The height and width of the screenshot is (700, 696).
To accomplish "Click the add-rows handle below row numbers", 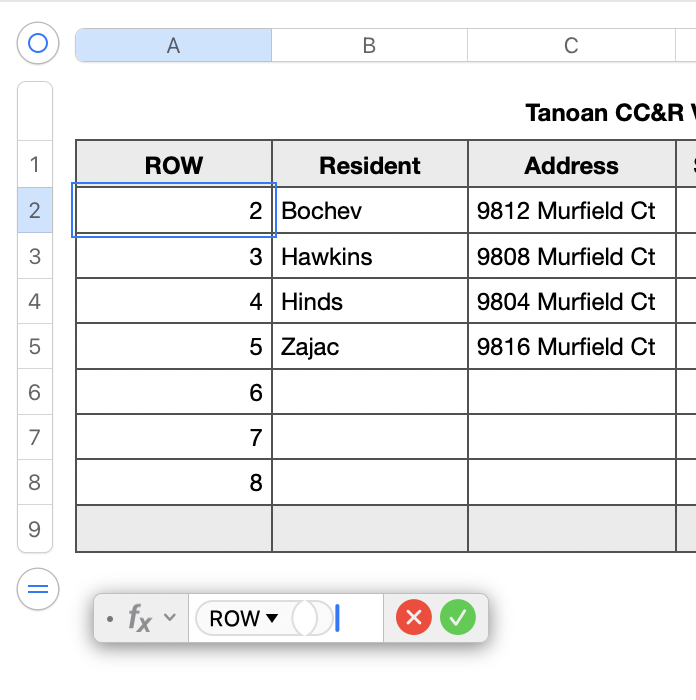I will pyautogui.click(x=38, y=590).
